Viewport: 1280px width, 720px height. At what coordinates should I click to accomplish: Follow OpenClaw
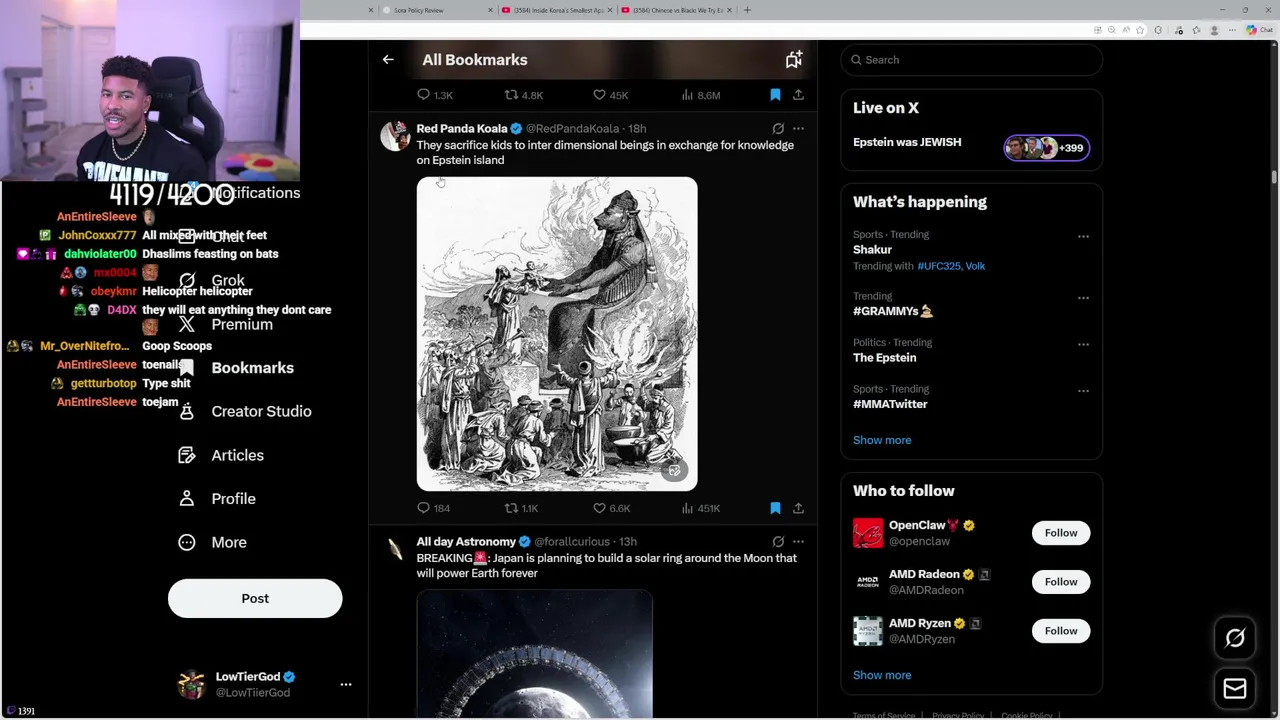coord(1061,533)
